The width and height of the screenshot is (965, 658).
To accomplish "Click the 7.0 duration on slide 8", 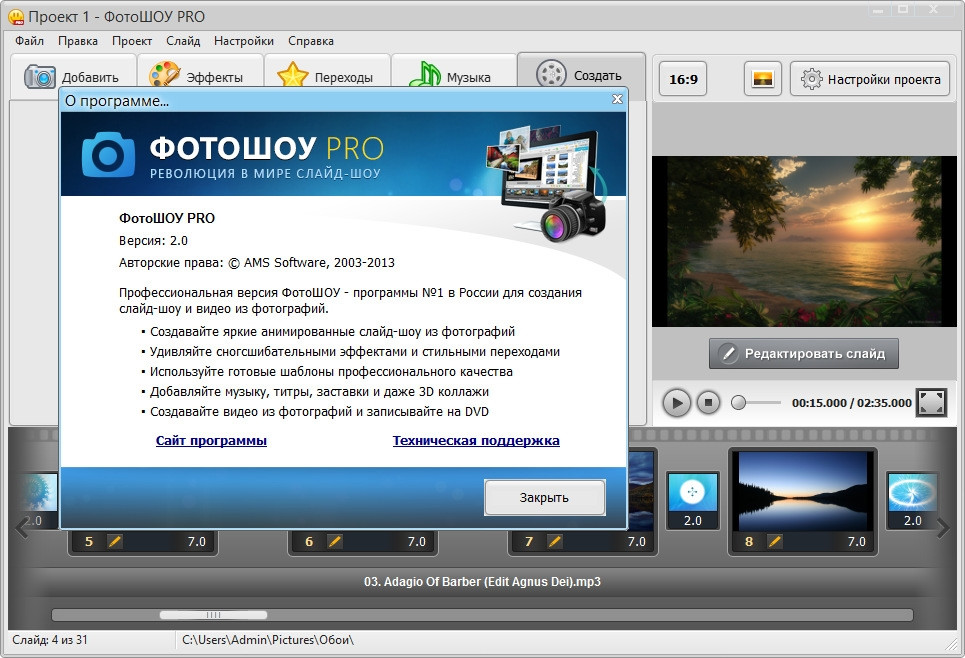I will (x=857, y=542).
